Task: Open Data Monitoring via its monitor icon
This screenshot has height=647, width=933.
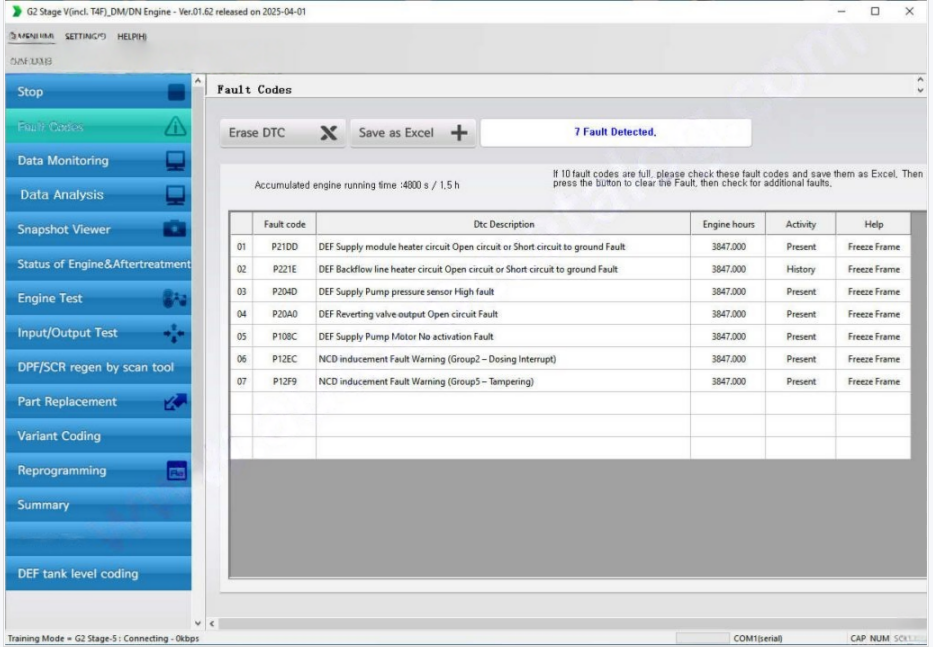Action: [175, 161]
